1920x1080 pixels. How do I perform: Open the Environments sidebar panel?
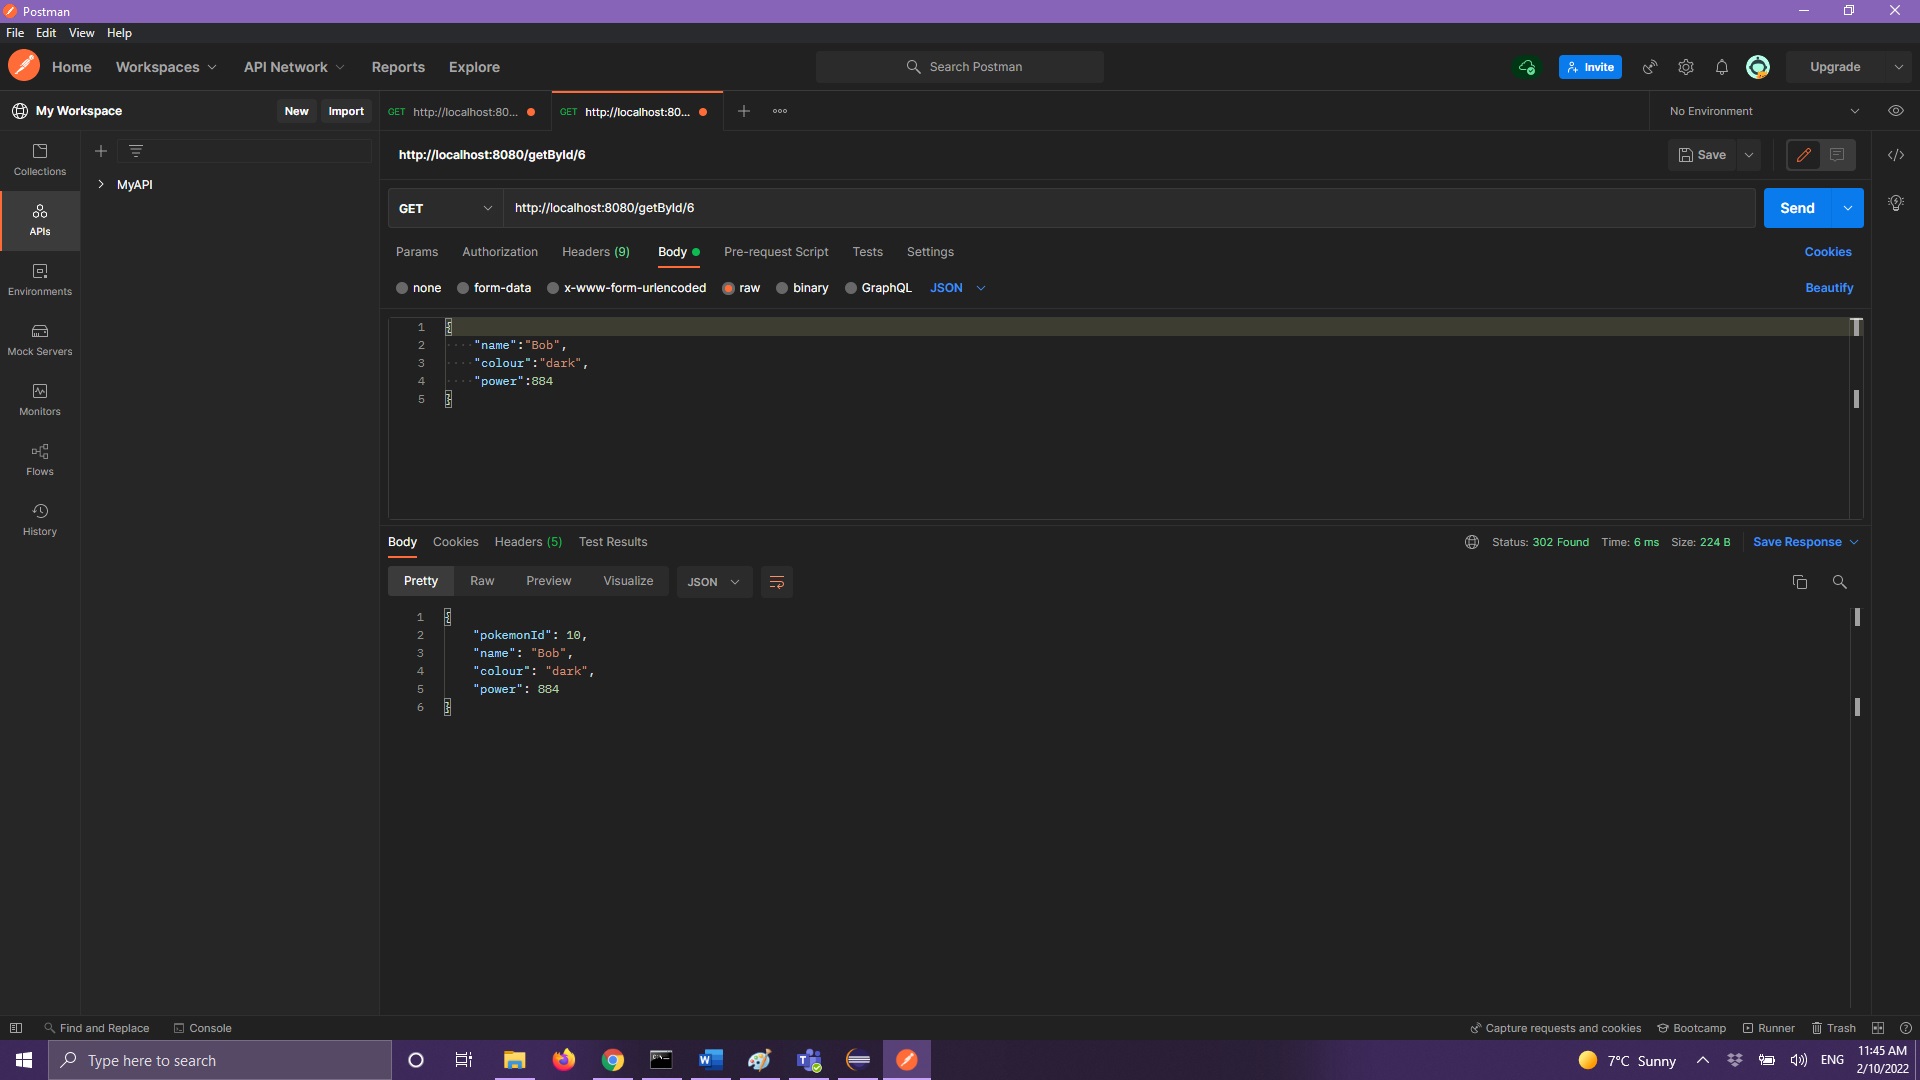pos(40,280)
